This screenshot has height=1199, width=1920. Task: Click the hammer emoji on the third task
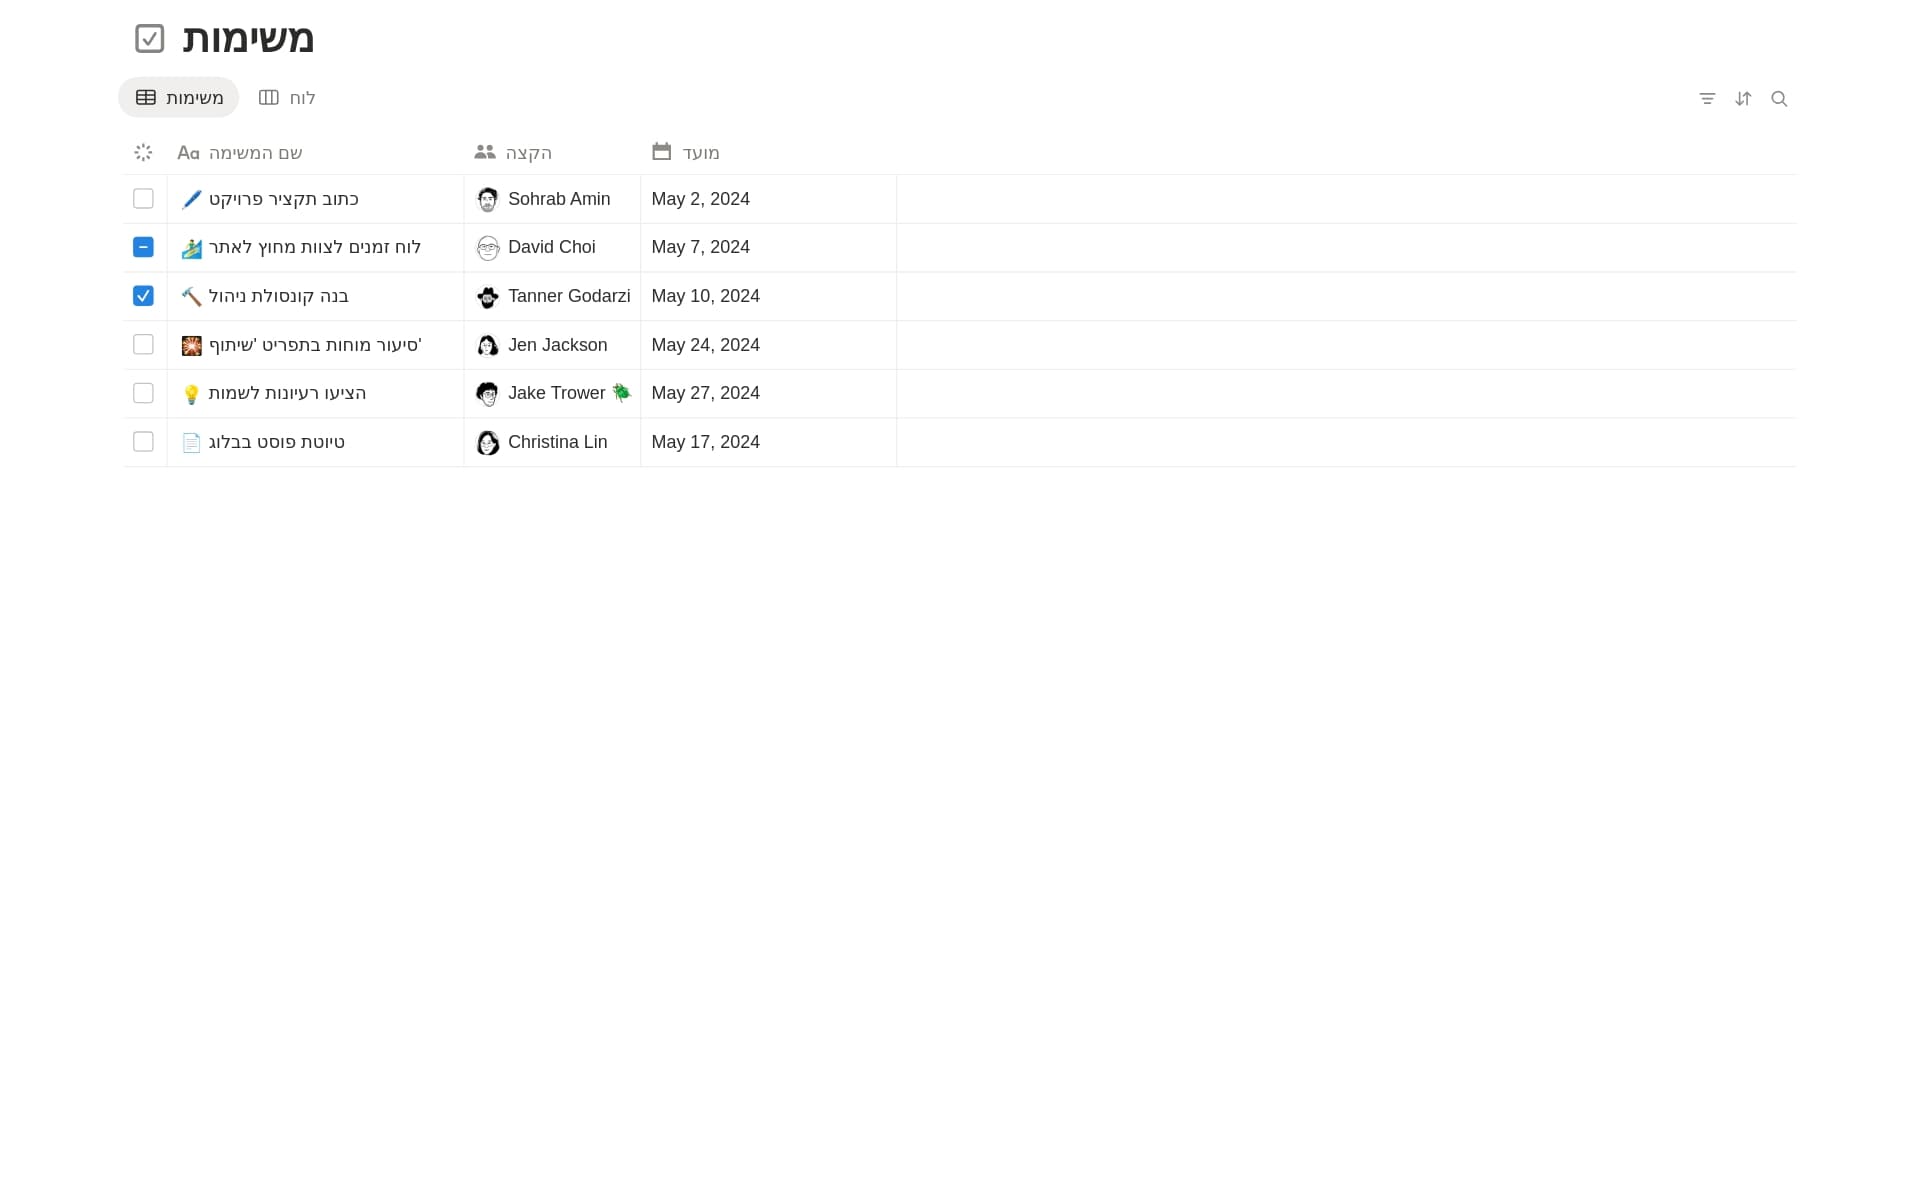pos(191,297)
